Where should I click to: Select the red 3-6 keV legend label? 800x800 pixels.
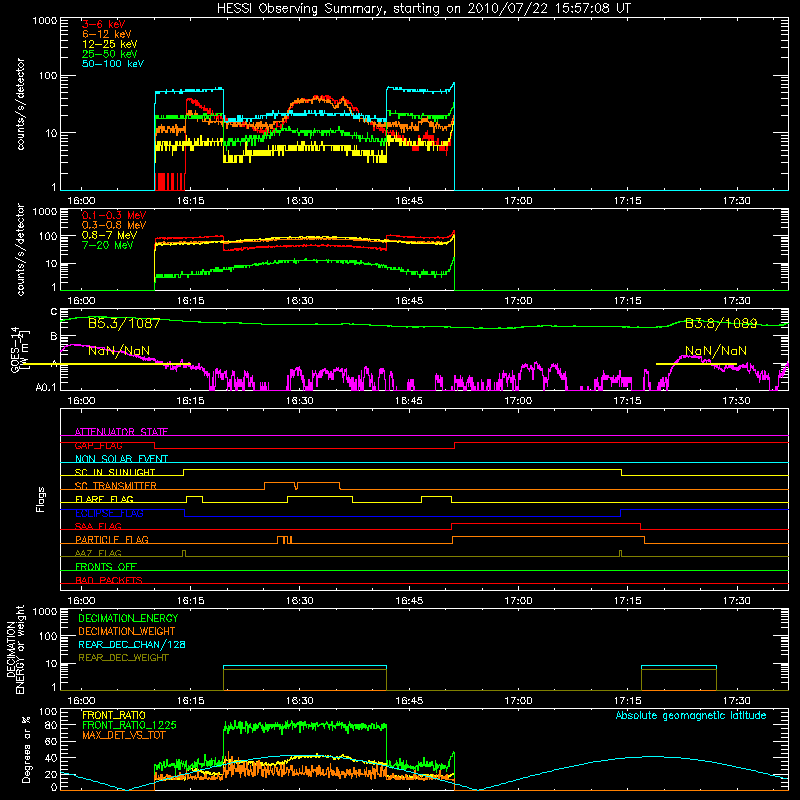point(104,24)
